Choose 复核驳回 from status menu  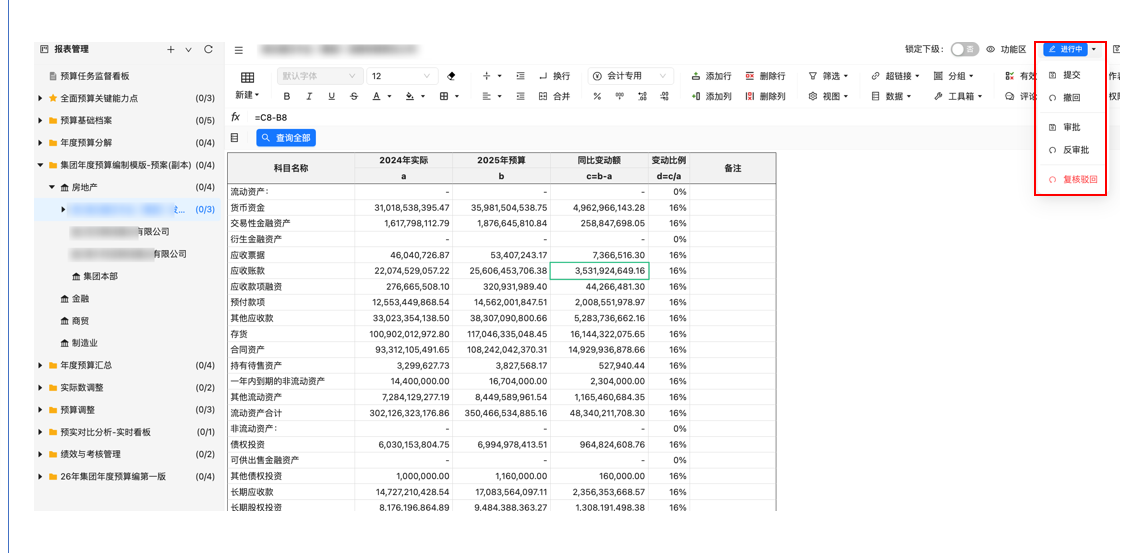tap(1071, 179)
